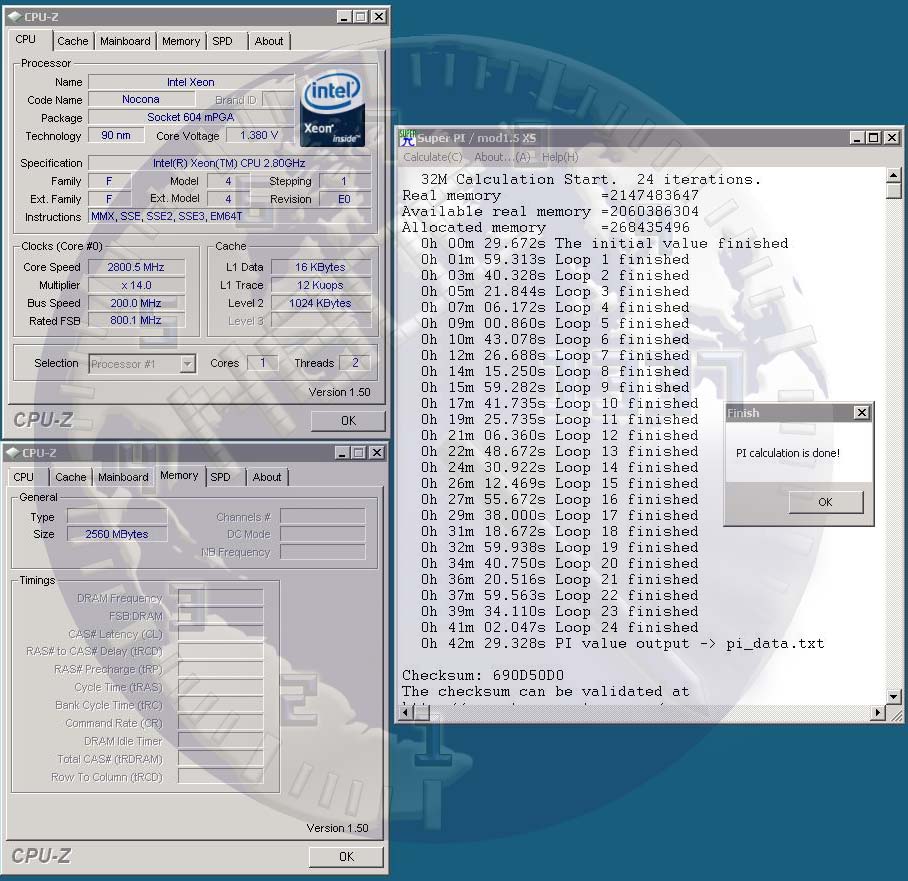The width and height of the screenshot is (908, 881).
Task: Click the 1024 KBytes Level 2 value
Action: 320,303
